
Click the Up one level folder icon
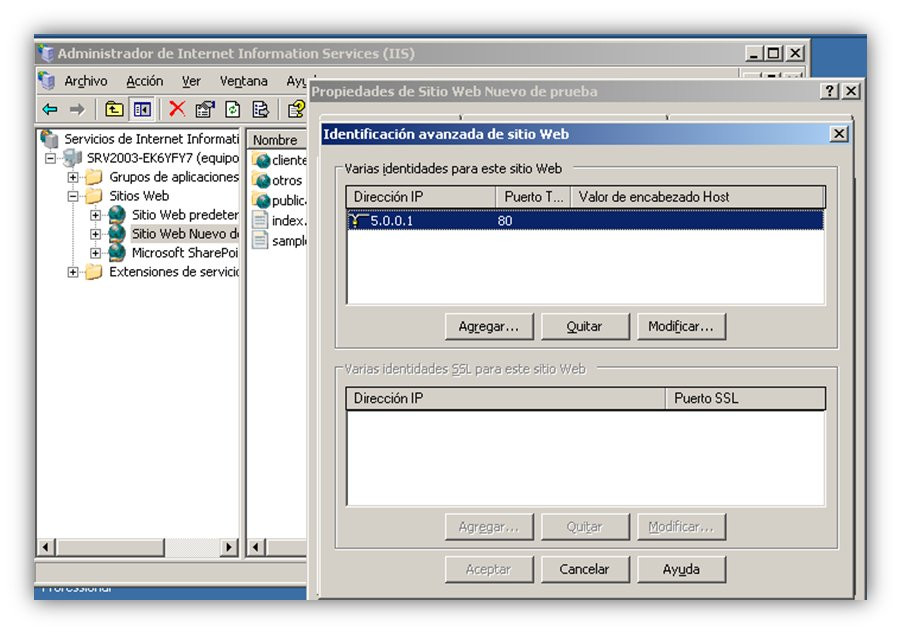click(x=114, y=109)
